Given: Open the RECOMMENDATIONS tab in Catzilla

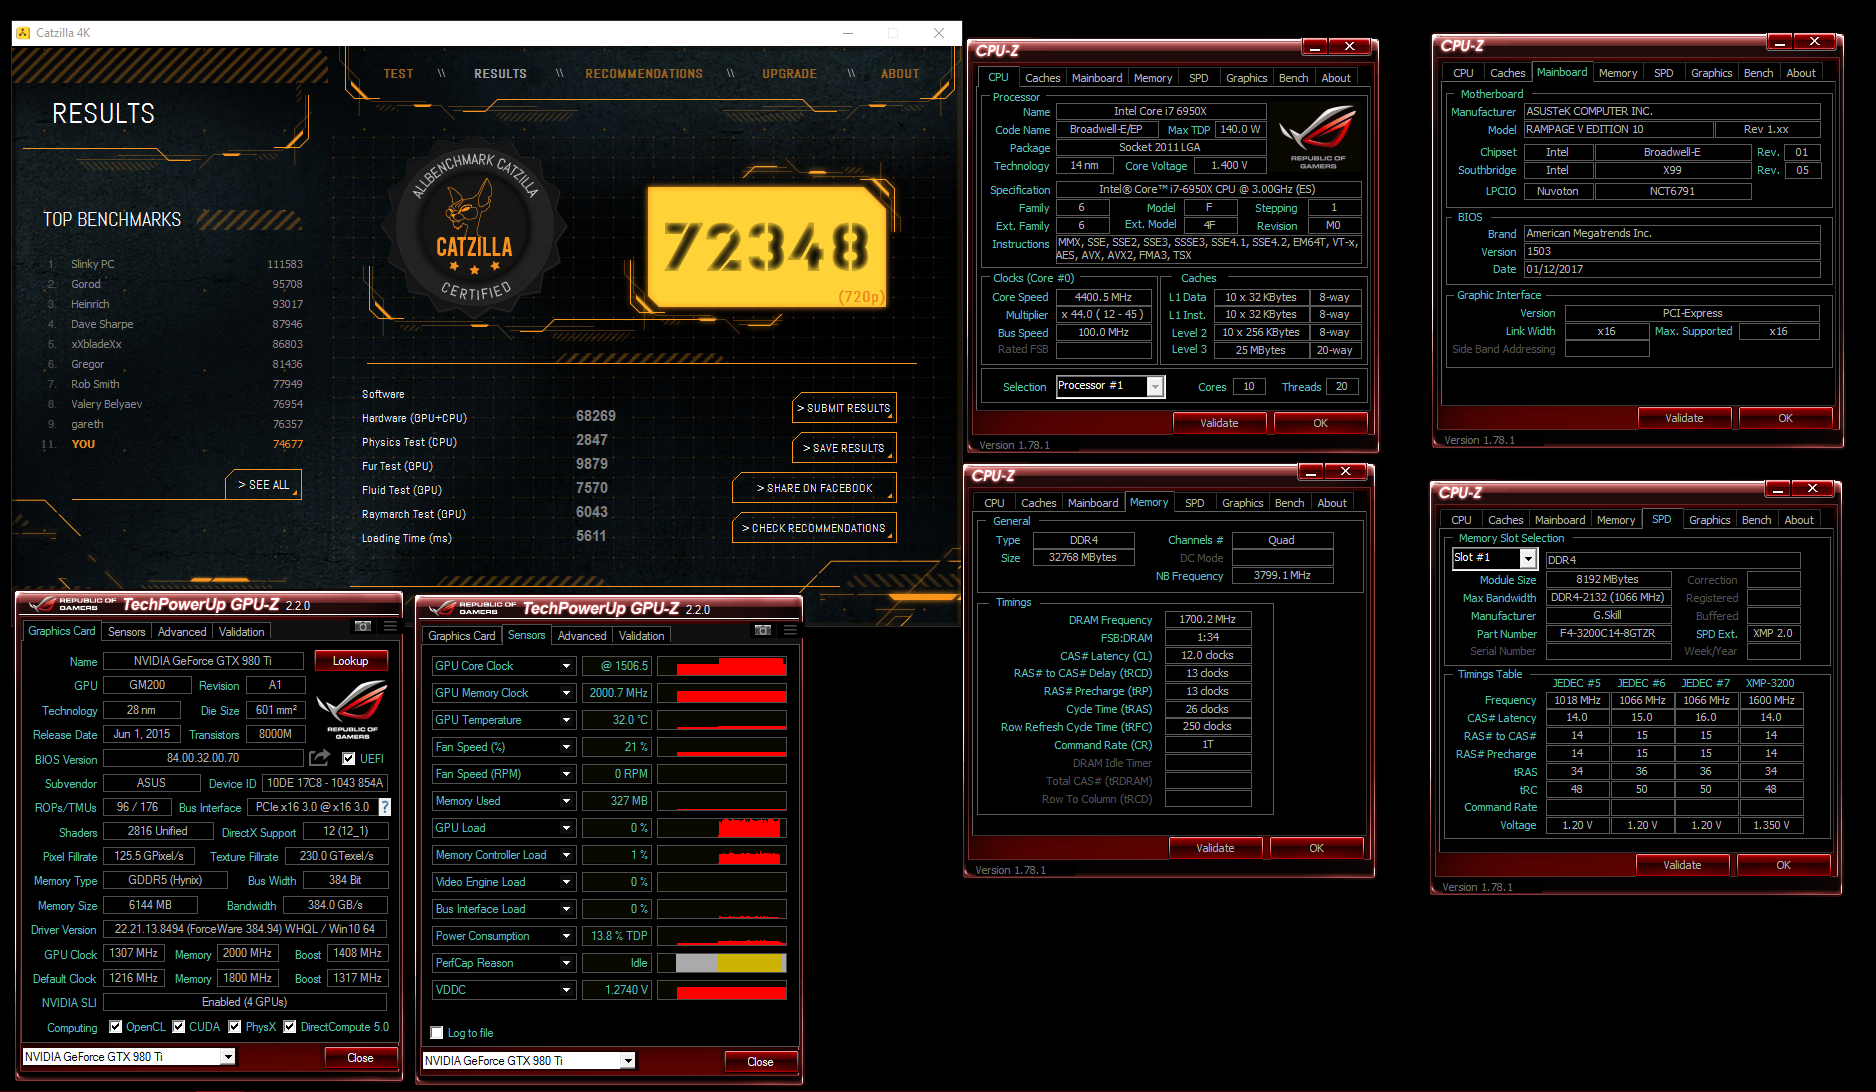Looking at the screenshot, I should pyautogui.click(x=644, y=74).
